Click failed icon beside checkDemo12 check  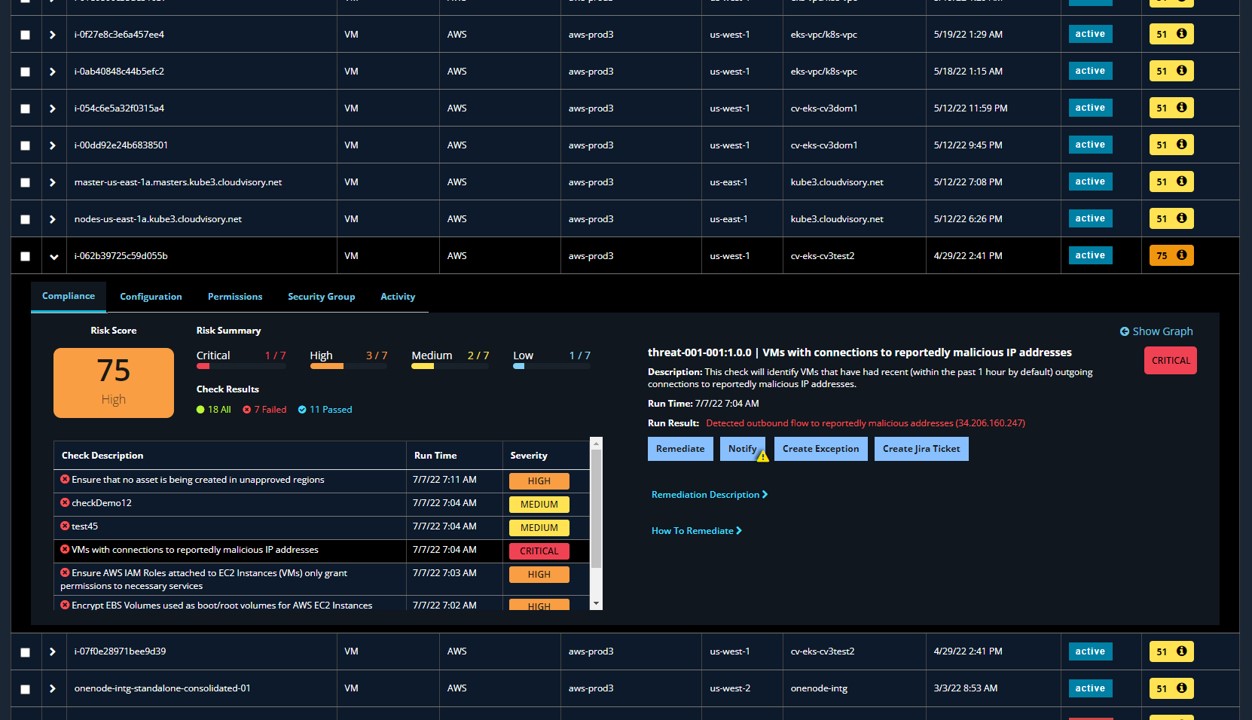pyautogui.click(x=65, y=503)
